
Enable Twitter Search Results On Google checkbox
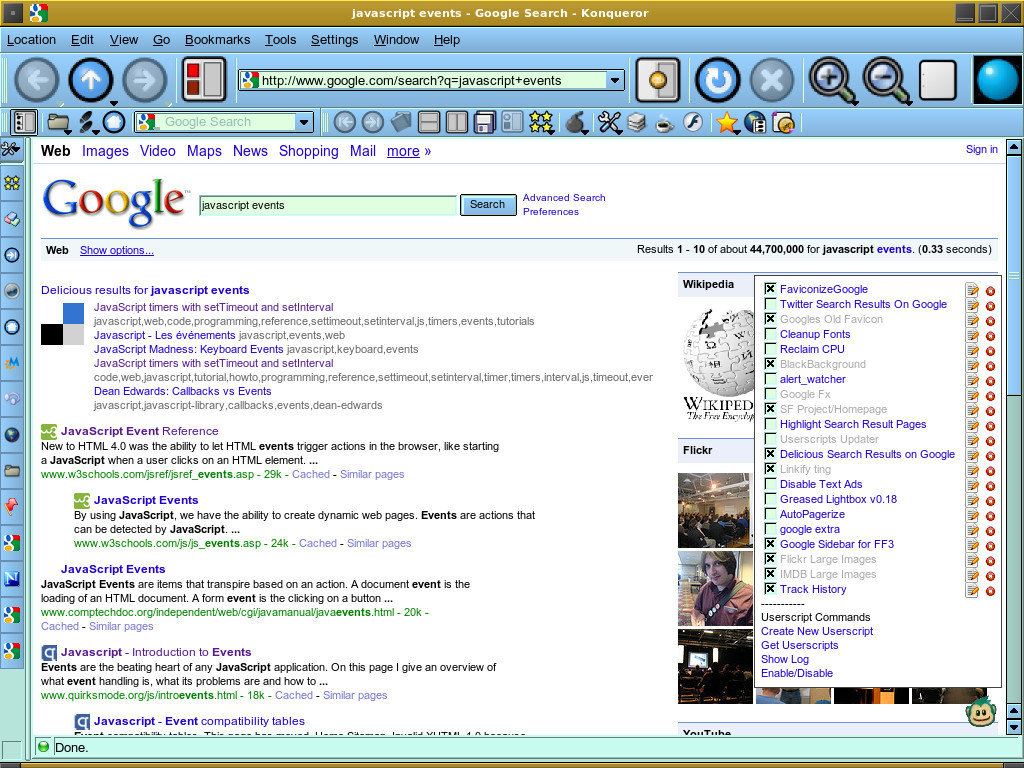(771, 304)
